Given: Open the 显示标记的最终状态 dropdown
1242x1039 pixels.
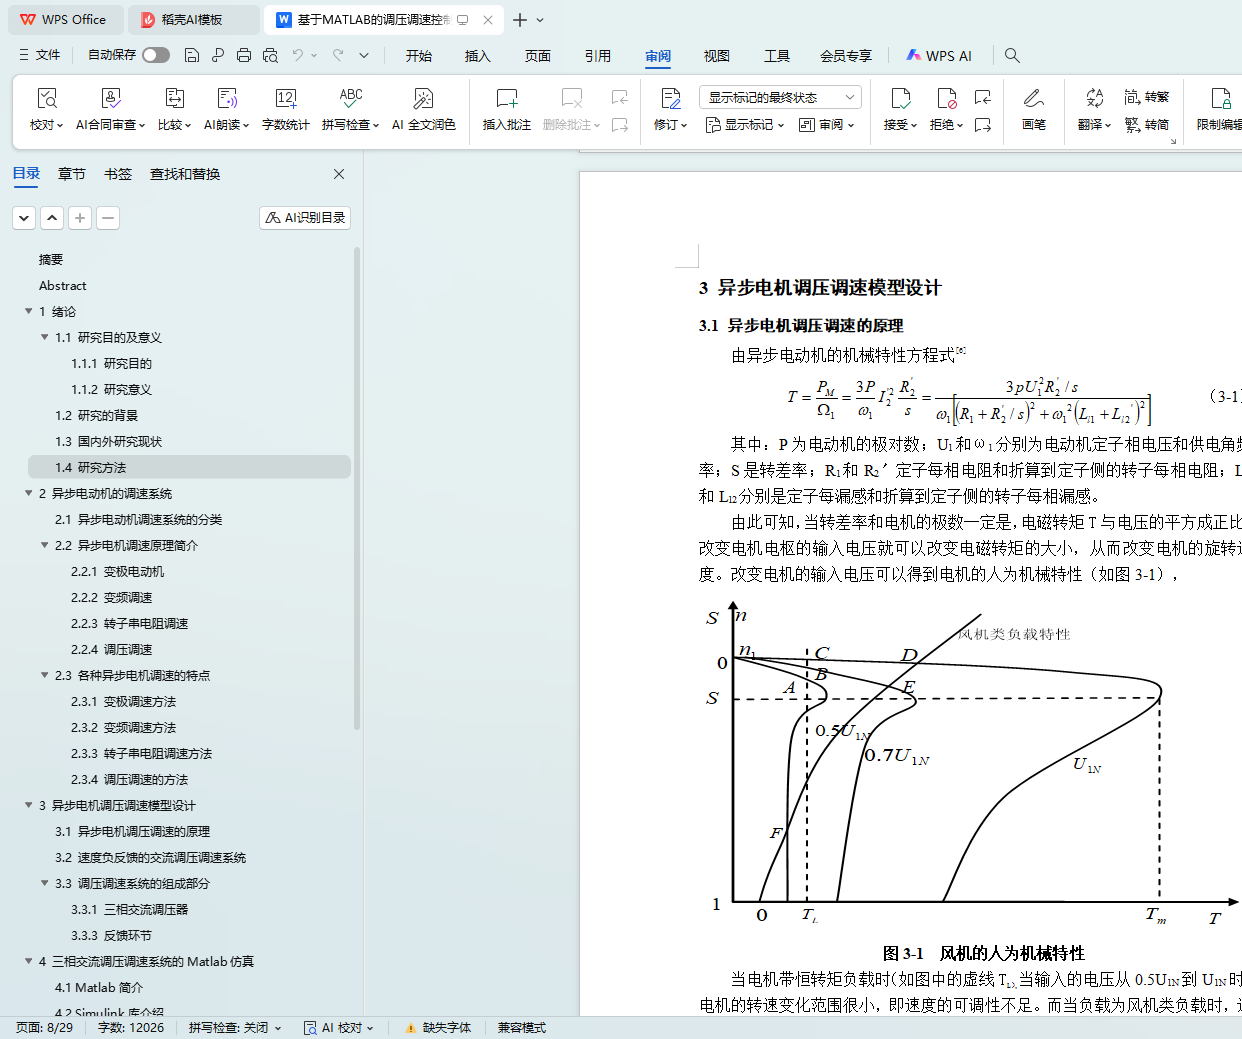Looking at the screenshot, I should click(780, 97).
